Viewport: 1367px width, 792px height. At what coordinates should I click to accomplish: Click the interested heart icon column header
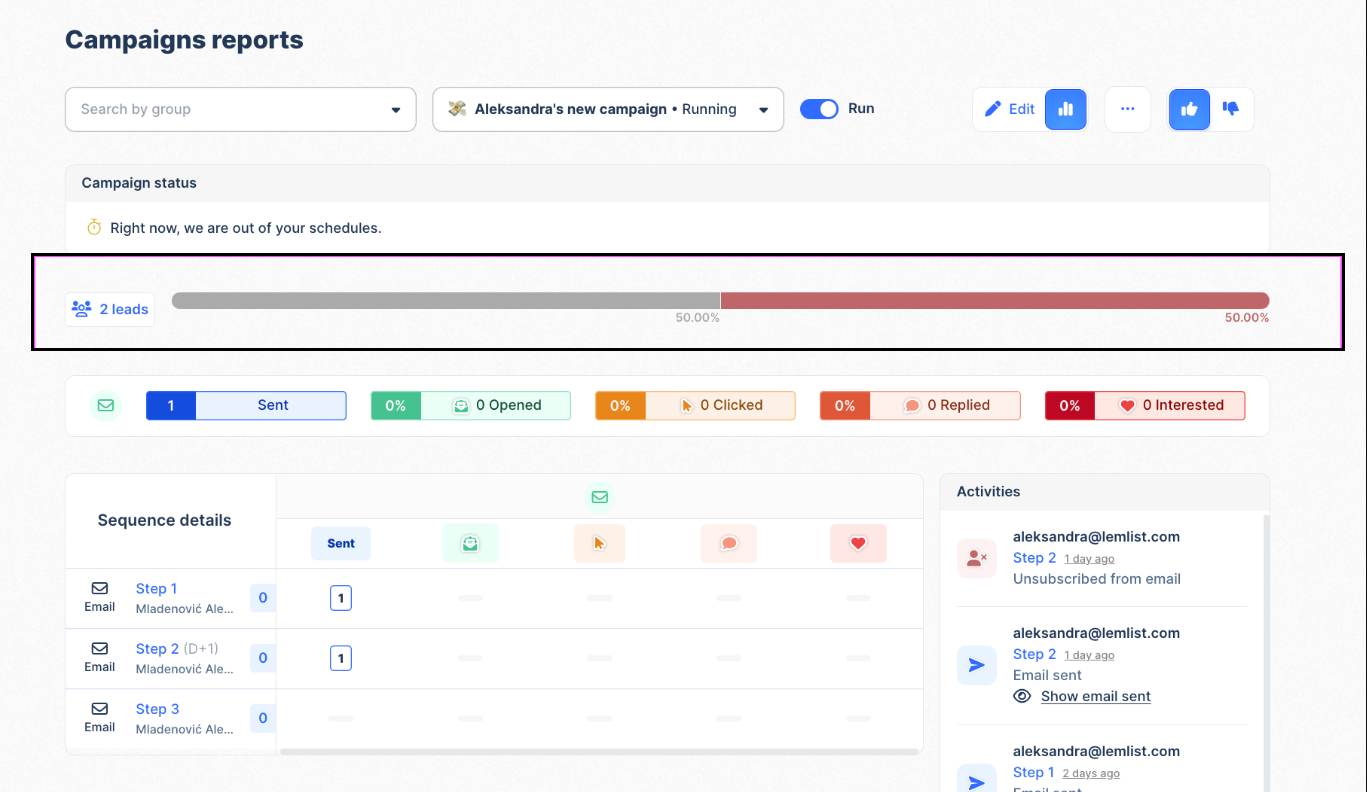(858, 543)
